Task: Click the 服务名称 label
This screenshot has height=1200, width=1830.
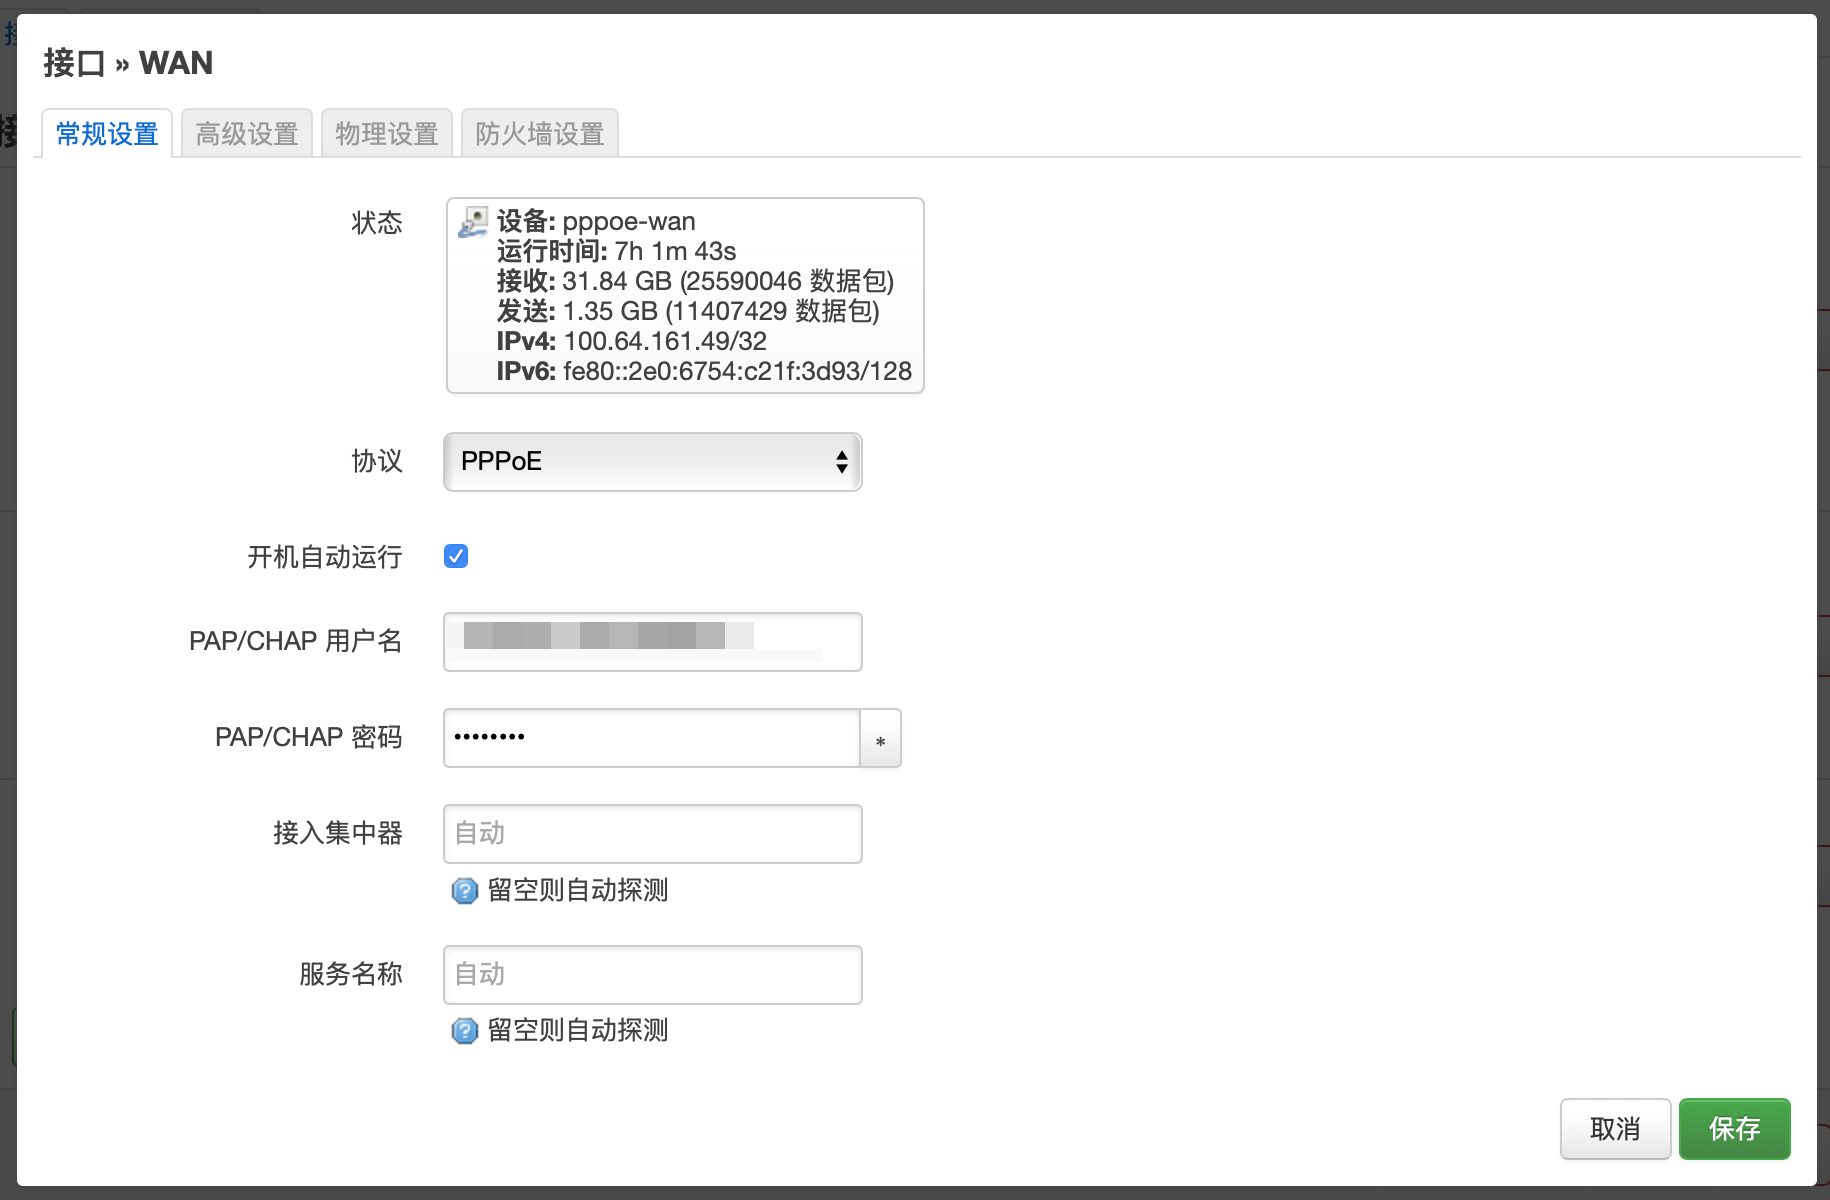Action: click(x=351, y=974)
